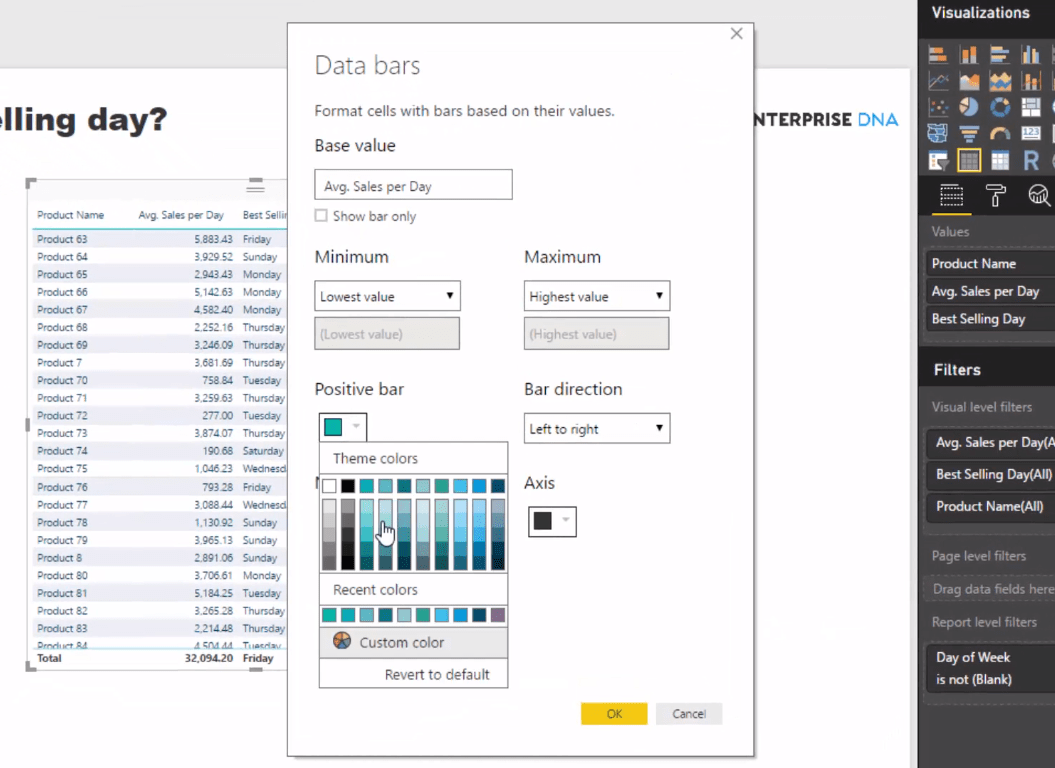Viewport: 1055px width, 768px height.
Task: Expand the Product Name(All) filter
Action: (x=990, y=506)
